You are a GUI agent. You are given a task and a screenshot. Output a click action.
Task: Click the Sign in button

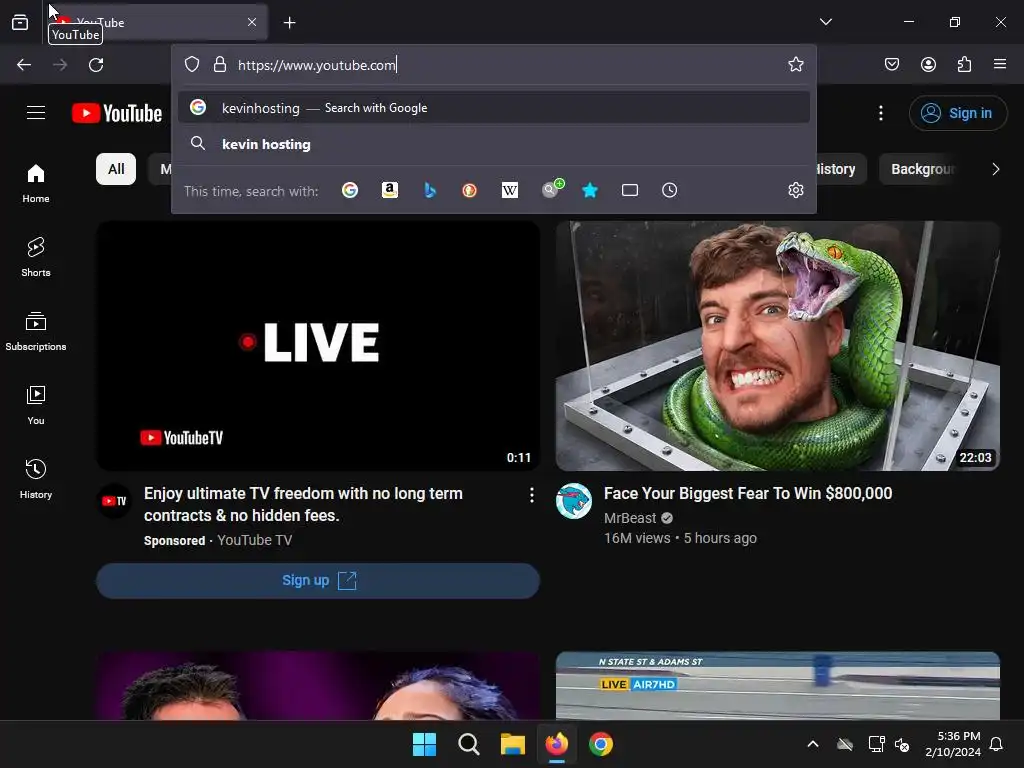pos(957,113)
